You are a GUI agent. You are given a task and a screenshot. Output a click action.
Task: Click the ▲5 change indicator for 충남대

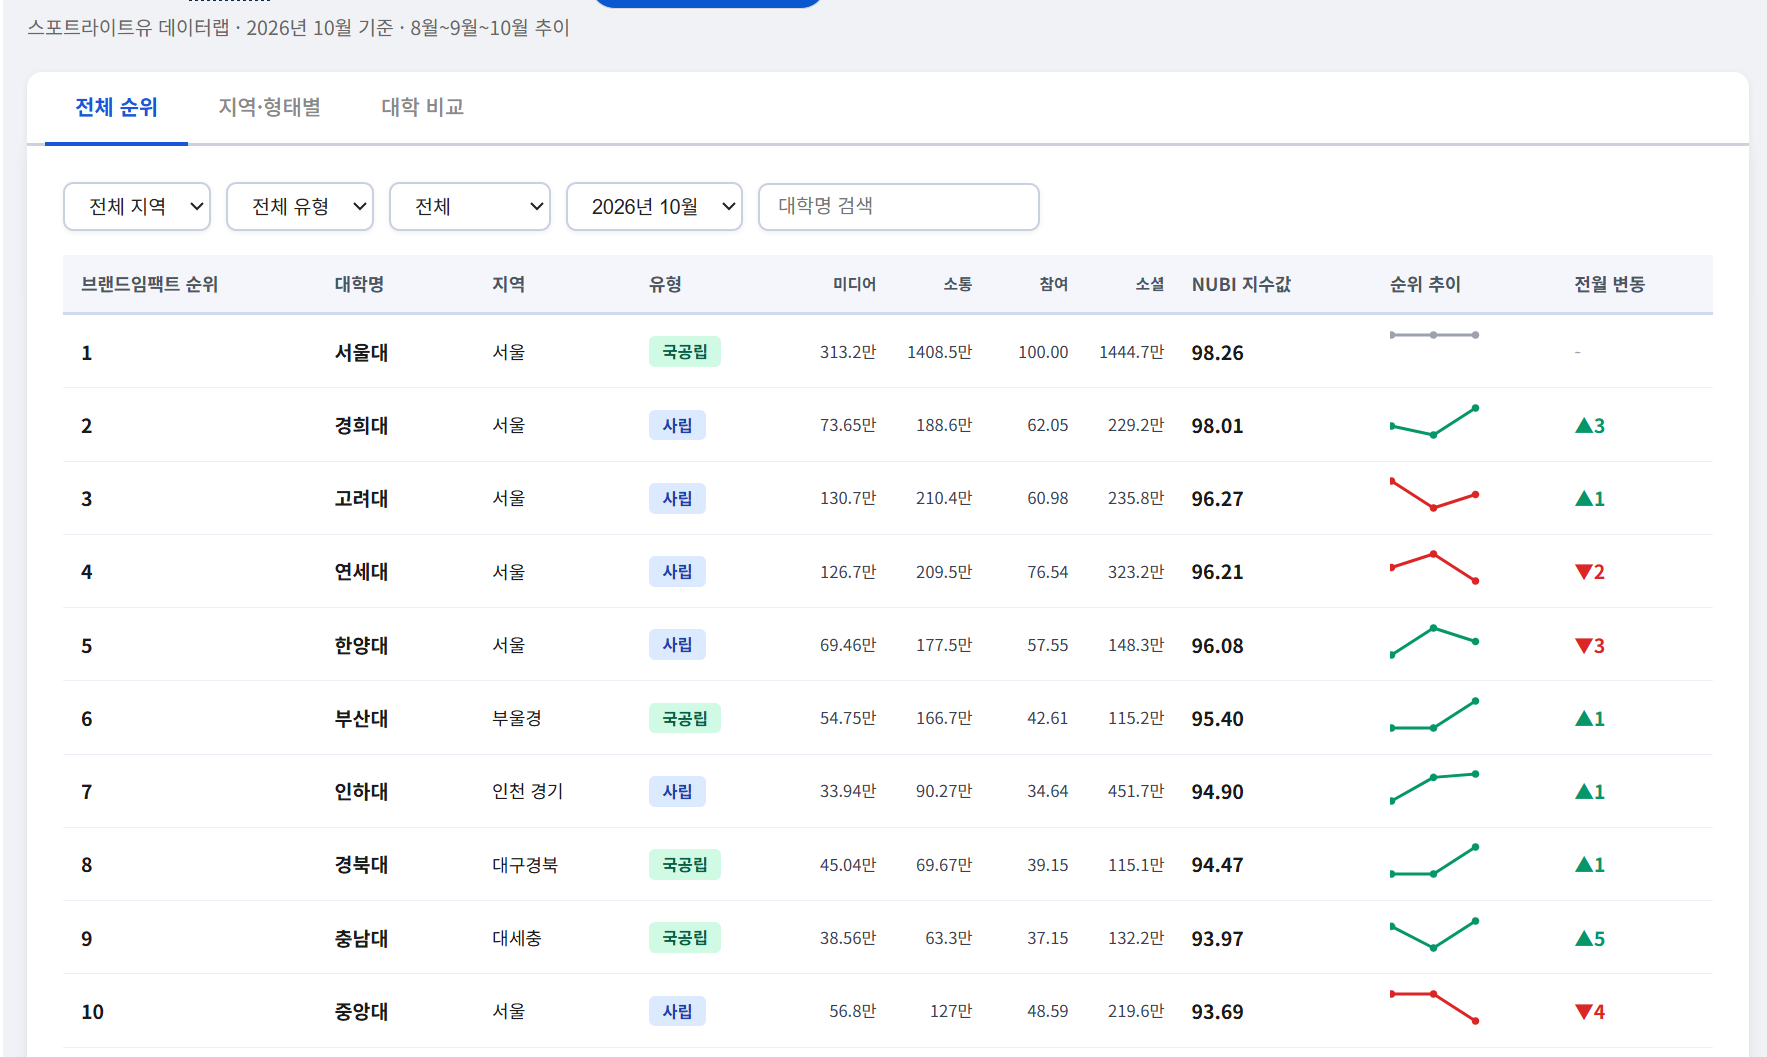click(x=1590, y=939)
